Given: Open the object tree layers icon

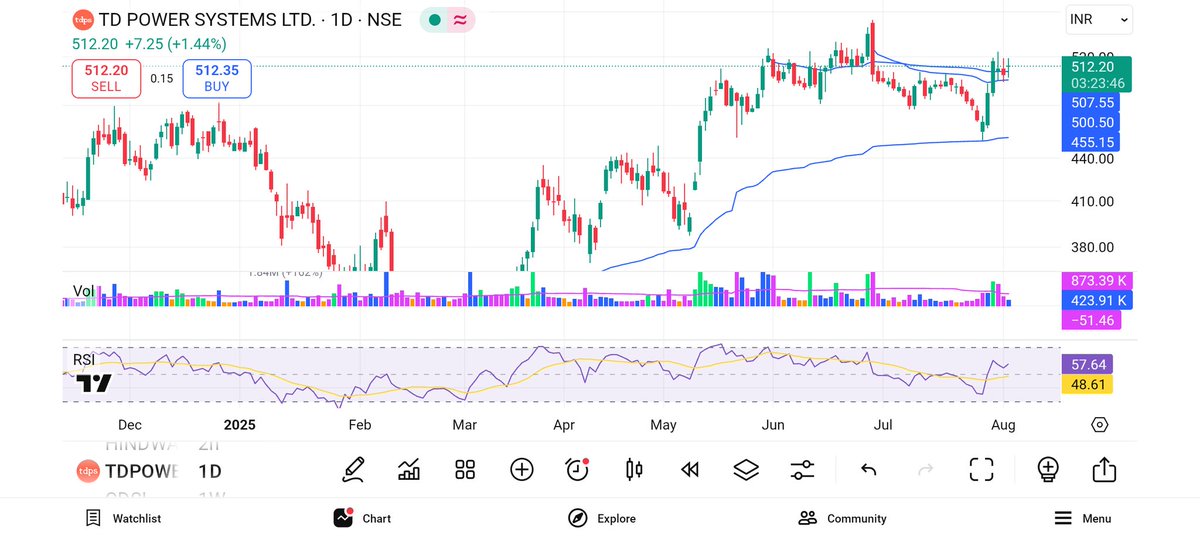Looking at the screenshot, I should pos(745,469).
